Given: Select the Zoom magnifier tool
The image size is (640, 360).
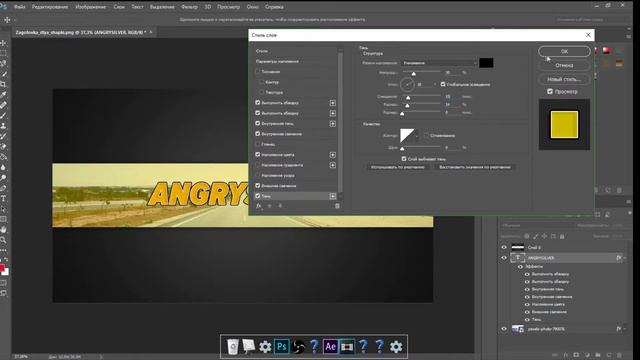Looking at the screenshot, I should tap(3, 240).
